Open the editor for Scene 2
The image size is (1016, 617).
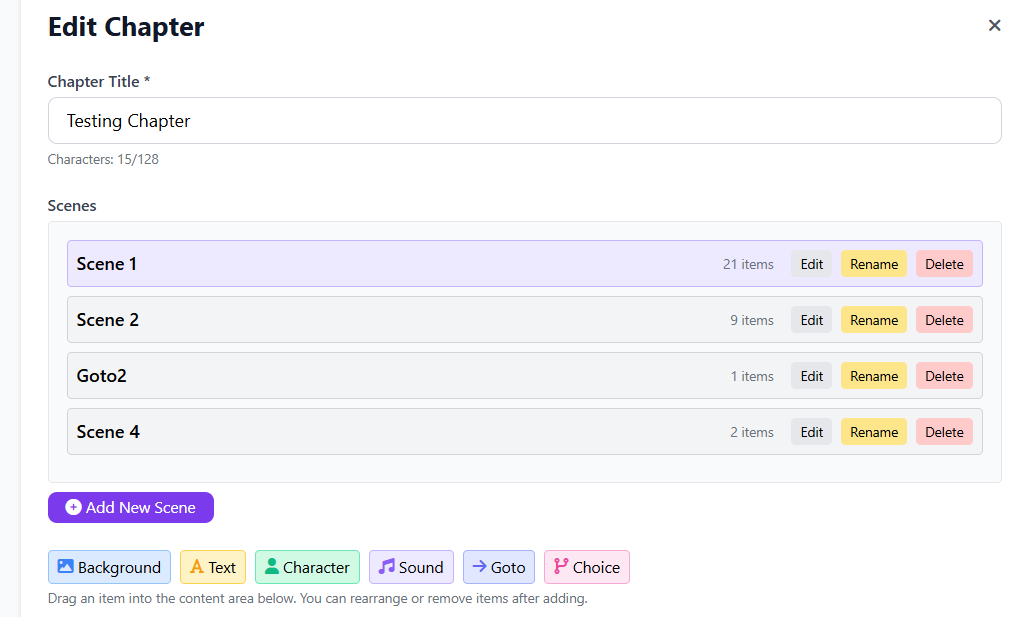click(x=811, y=320)
